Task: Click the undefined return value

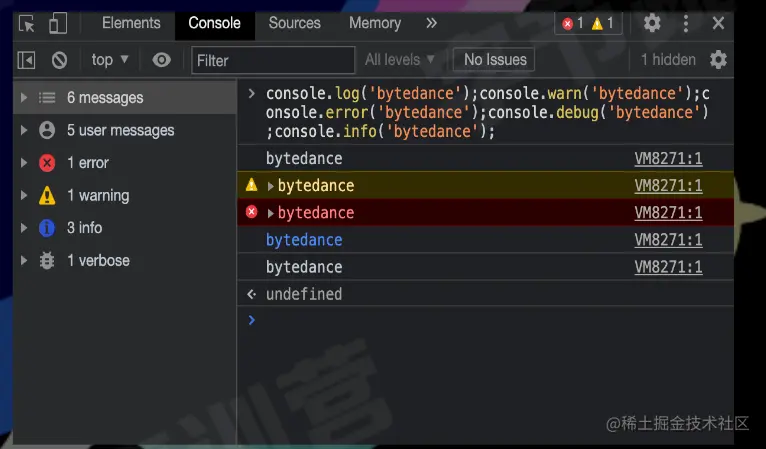Action: click(x=304, y=294)
